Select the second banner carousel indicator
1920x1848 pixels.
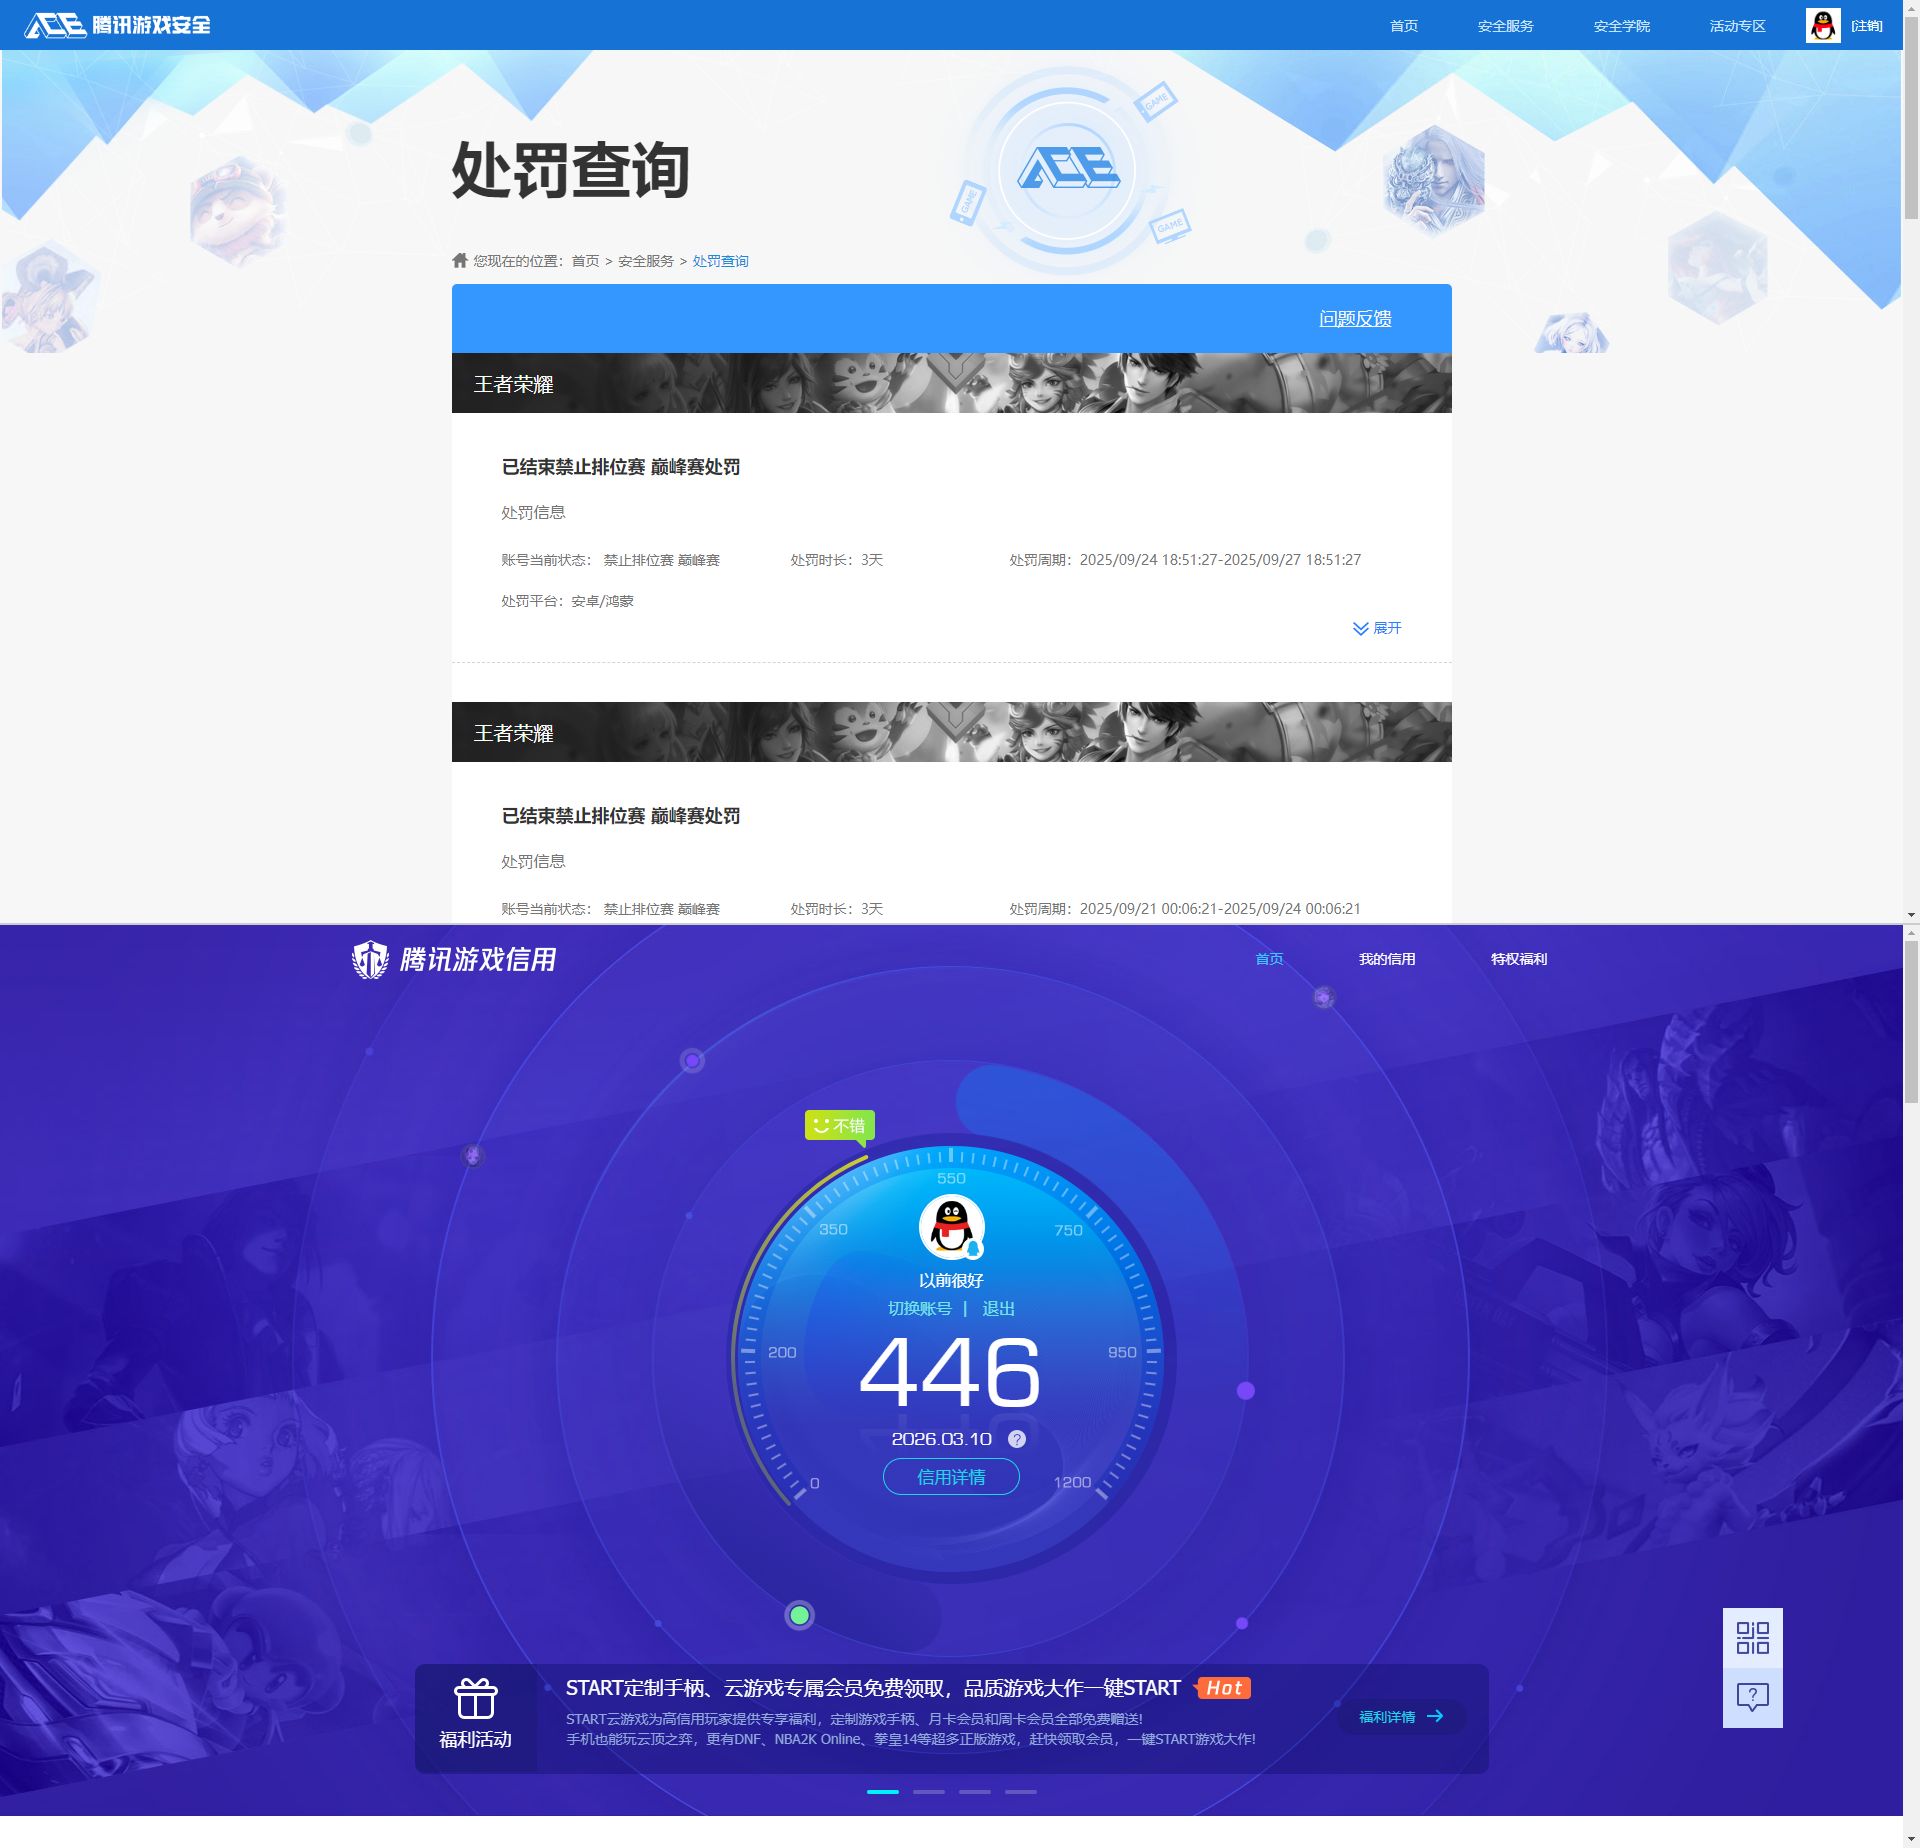(x=928, y=1792)
